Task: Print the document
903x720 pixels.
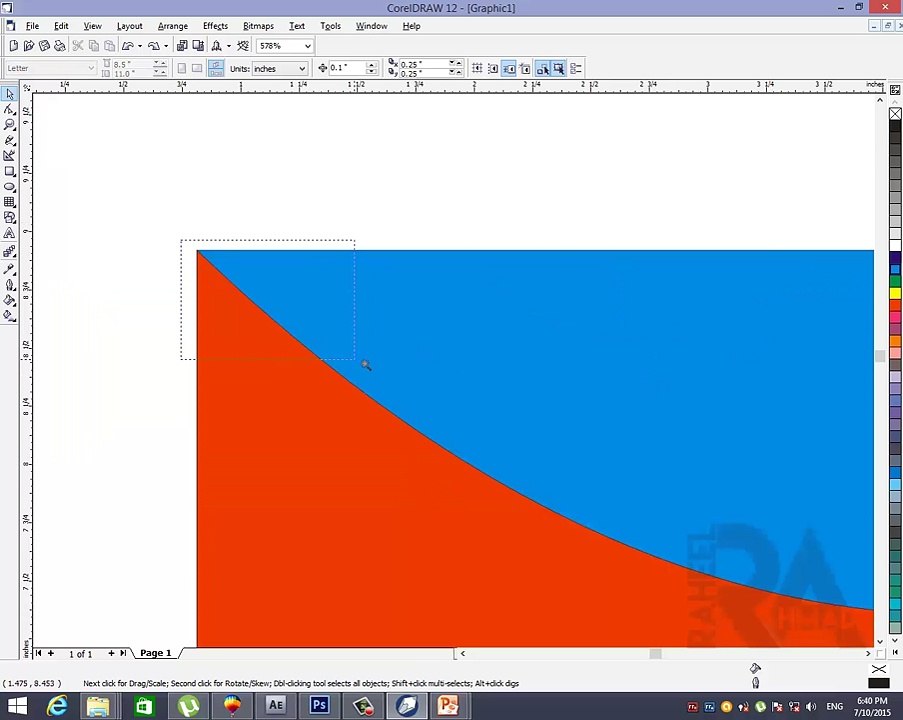Action: tap(60, 46)
